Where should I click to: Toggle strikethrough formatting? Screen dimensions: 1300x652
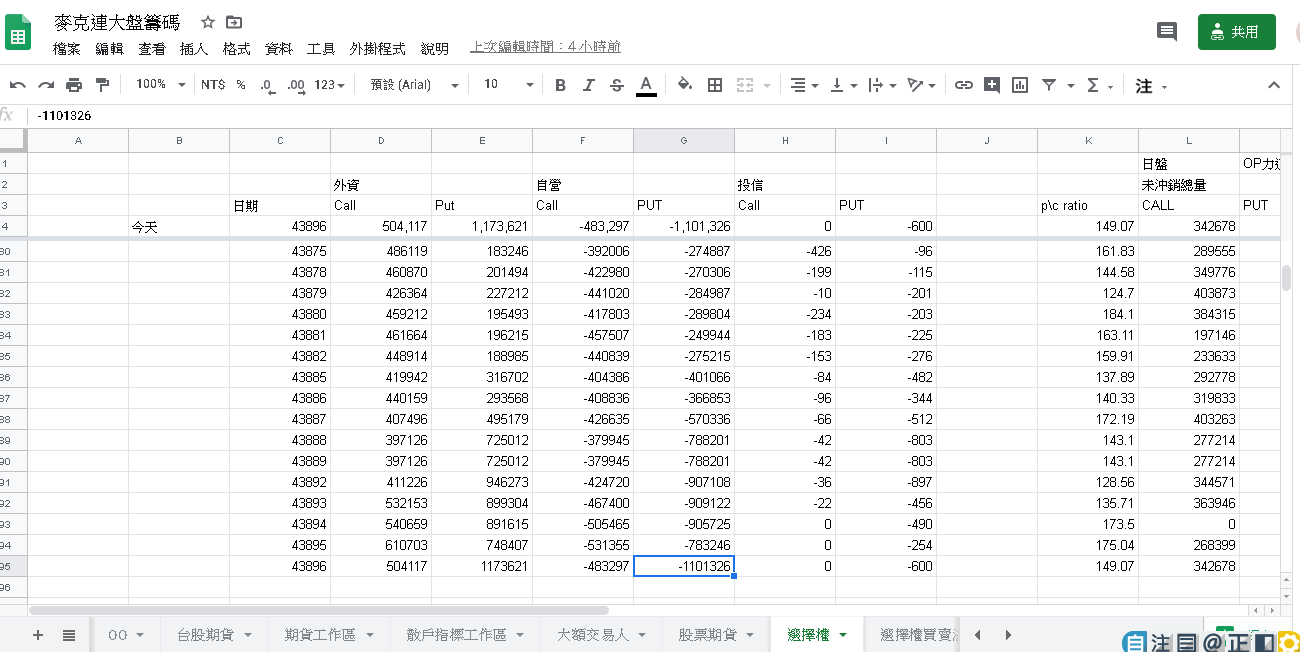point(616,85)
